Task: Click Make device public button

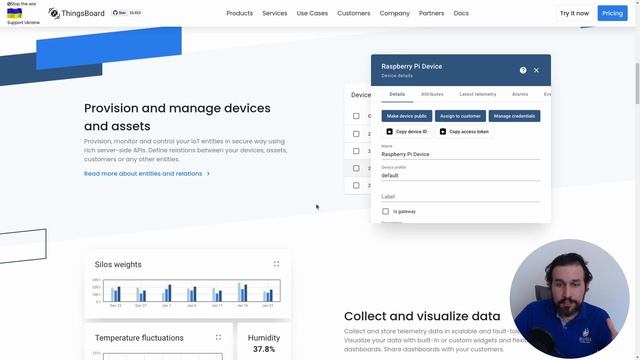Action: [407, 116]
